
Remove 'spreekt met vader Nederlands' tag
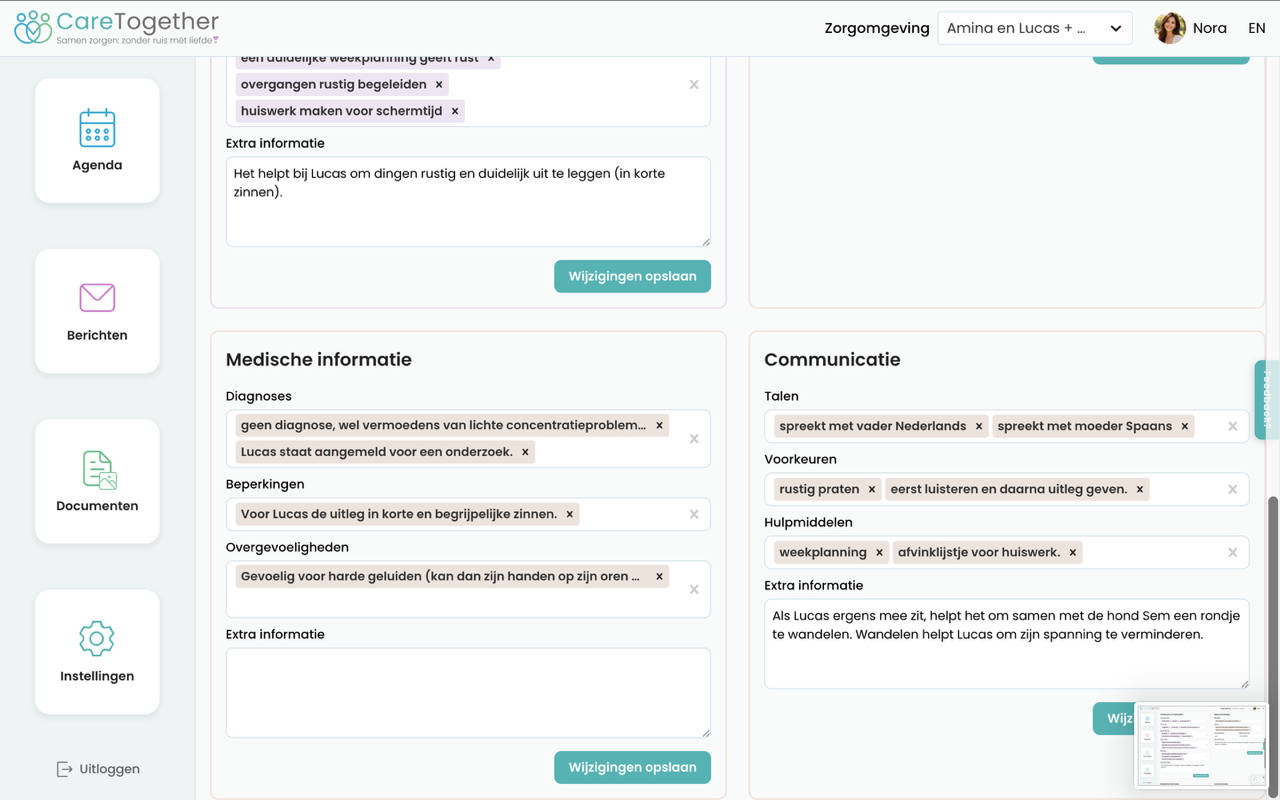click(979, 426)
